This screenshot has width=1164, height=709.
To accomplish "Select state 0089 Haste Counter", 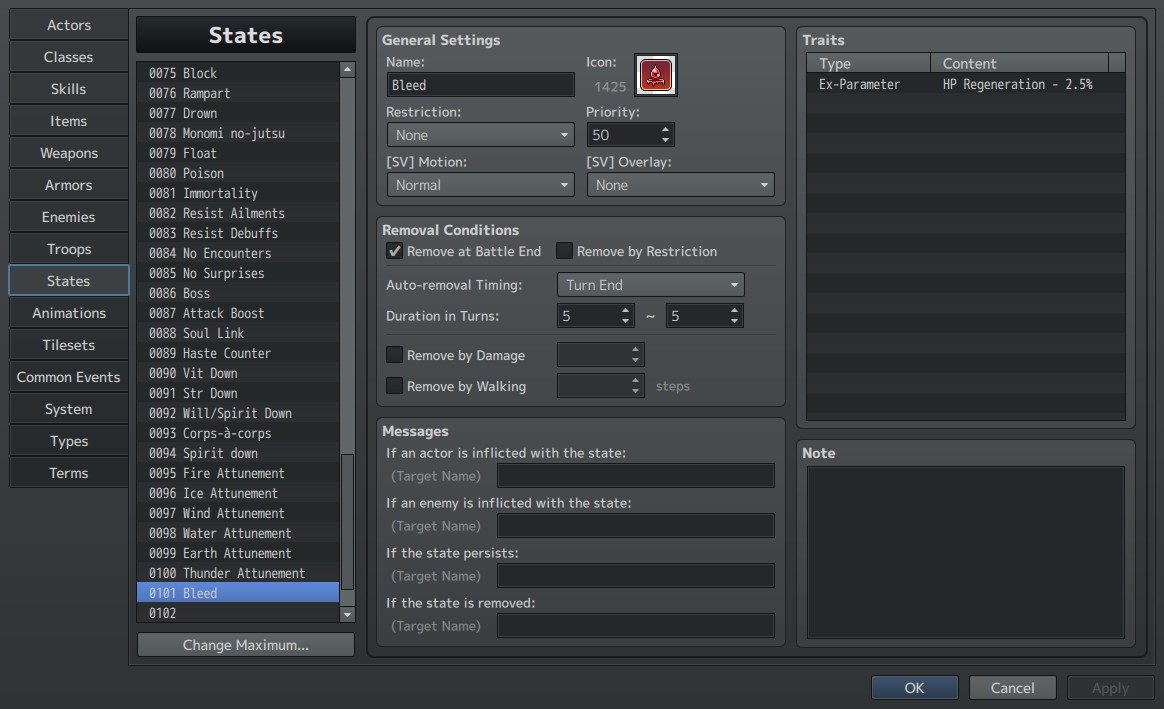I will (238, 353).
